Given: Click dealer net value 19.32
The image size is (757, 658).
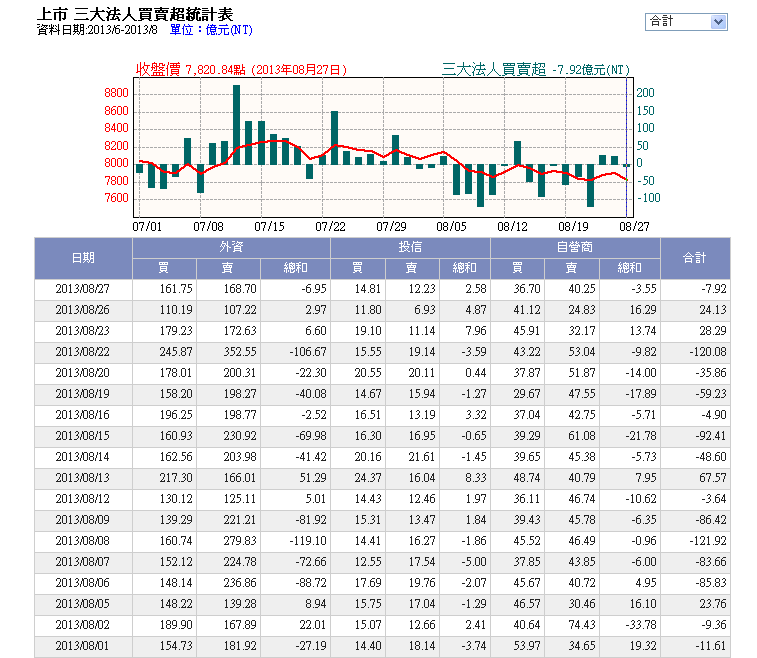Looking at the screenshot, I should pos(643,646).
